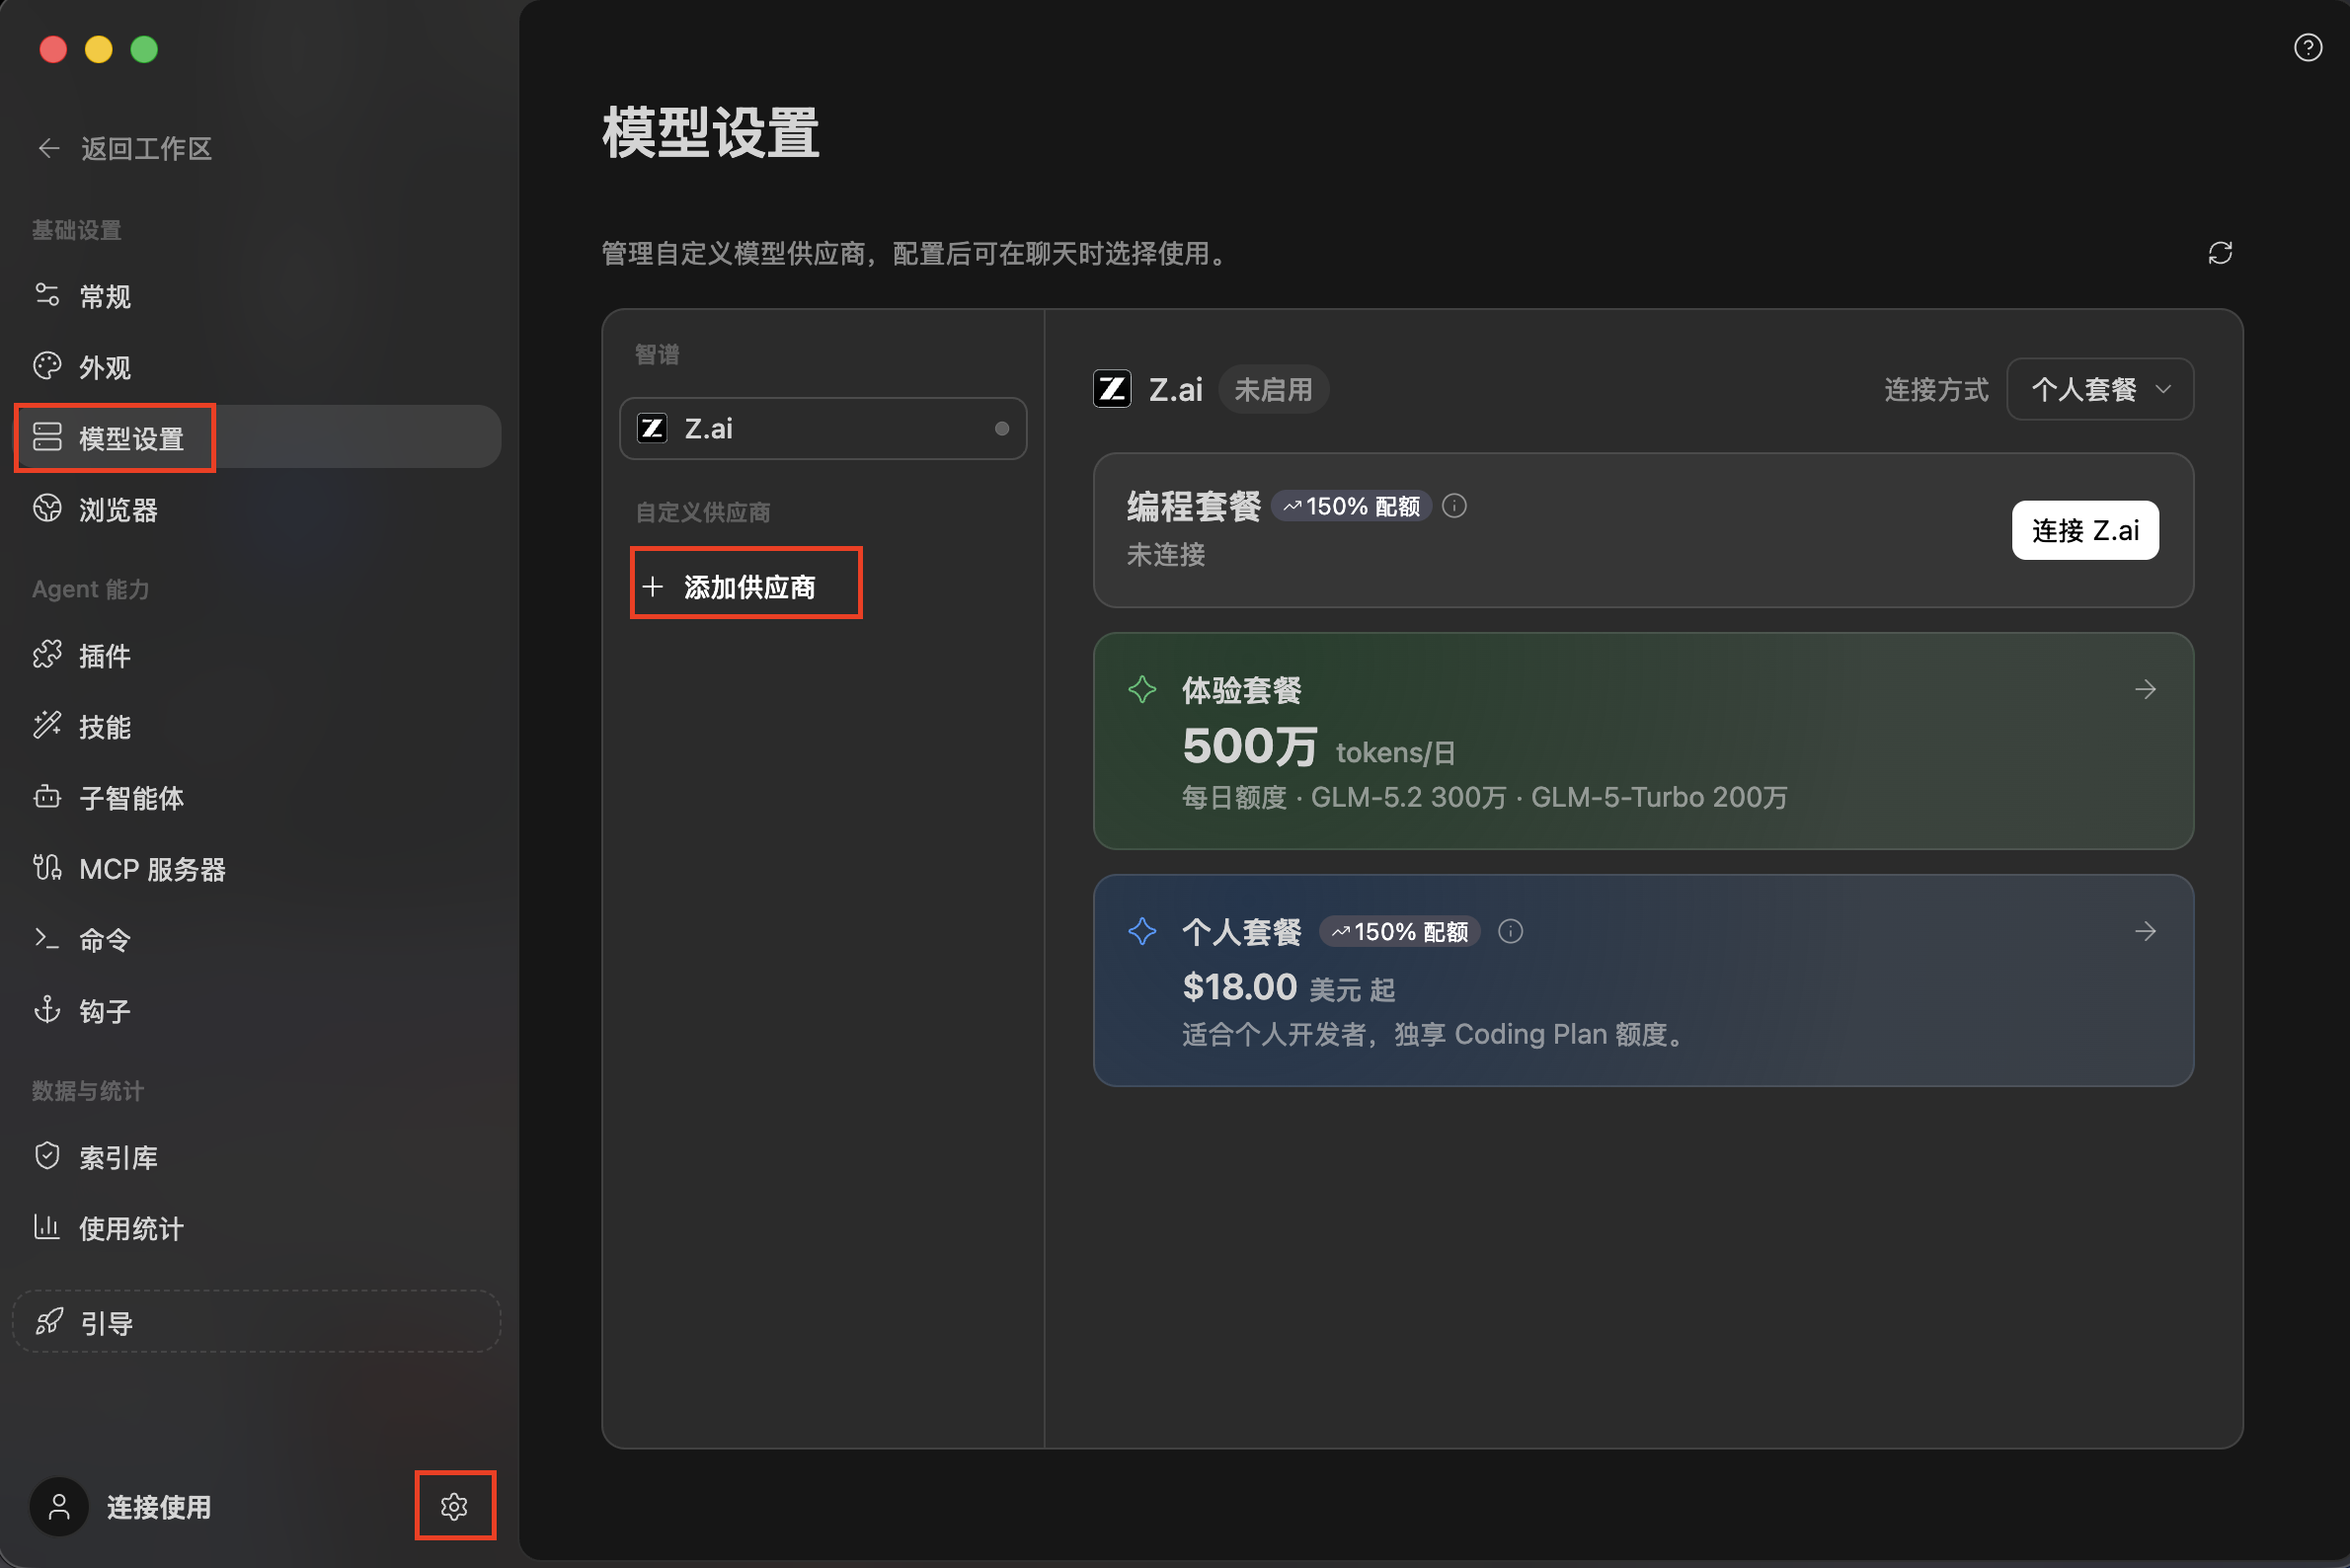2350x1568 pixels.
Task: Open the 浏览器 settings section
Action: (x=257, y=509)
